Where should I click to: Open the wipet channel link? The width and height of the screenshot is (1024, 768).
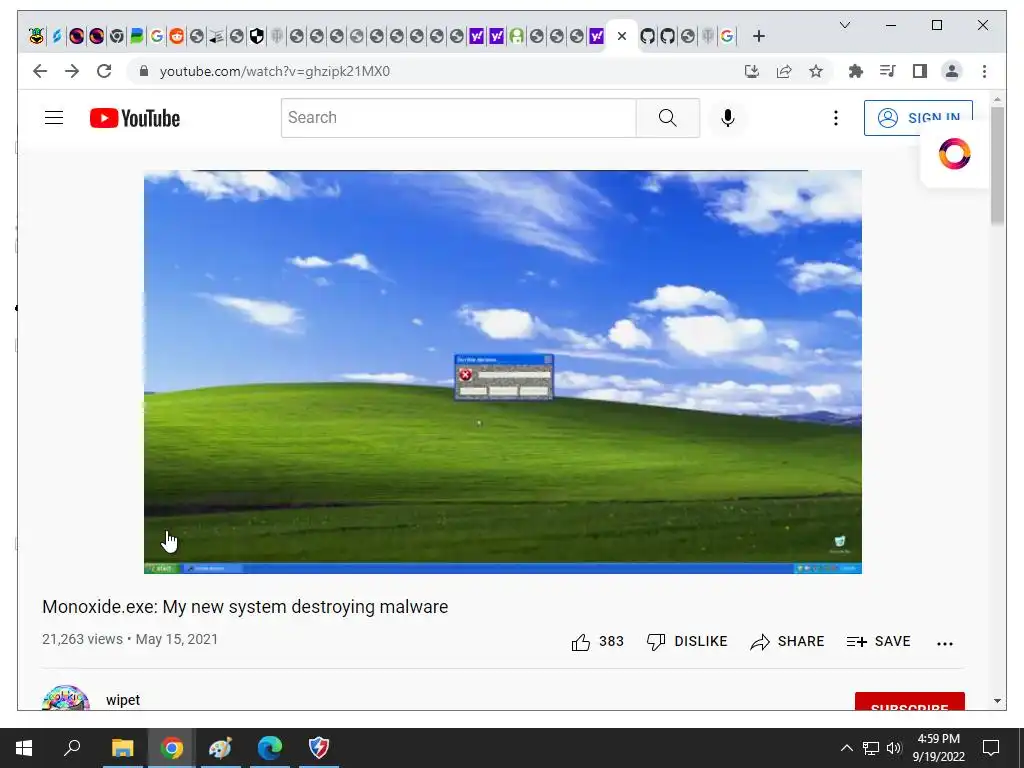(x=123, y=700)
